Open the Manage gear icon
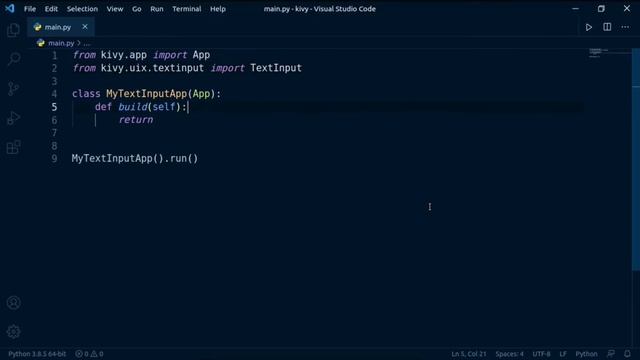 click(13, 332)
